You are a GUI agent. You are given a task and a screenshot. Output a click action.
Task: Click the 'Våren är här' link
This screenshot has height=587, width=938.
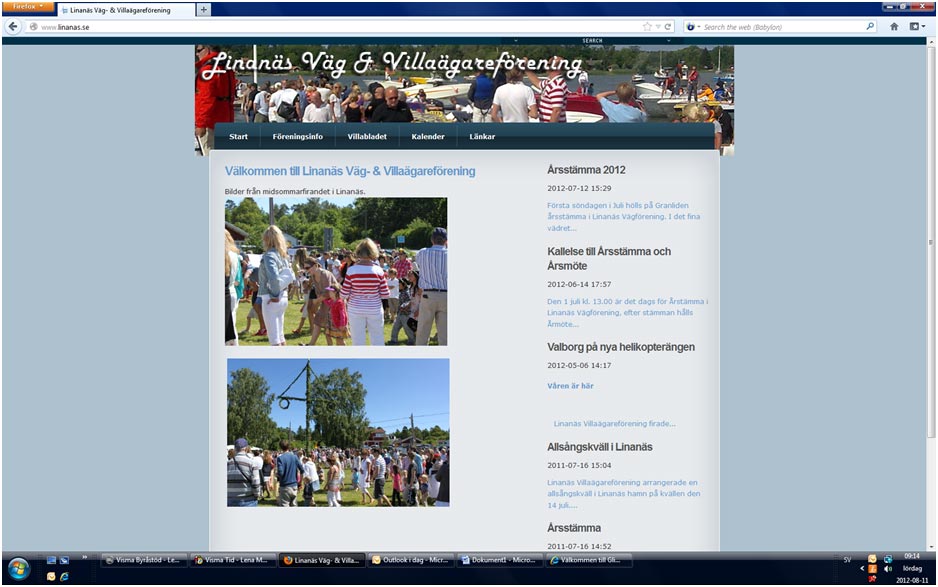pos(570,386)
